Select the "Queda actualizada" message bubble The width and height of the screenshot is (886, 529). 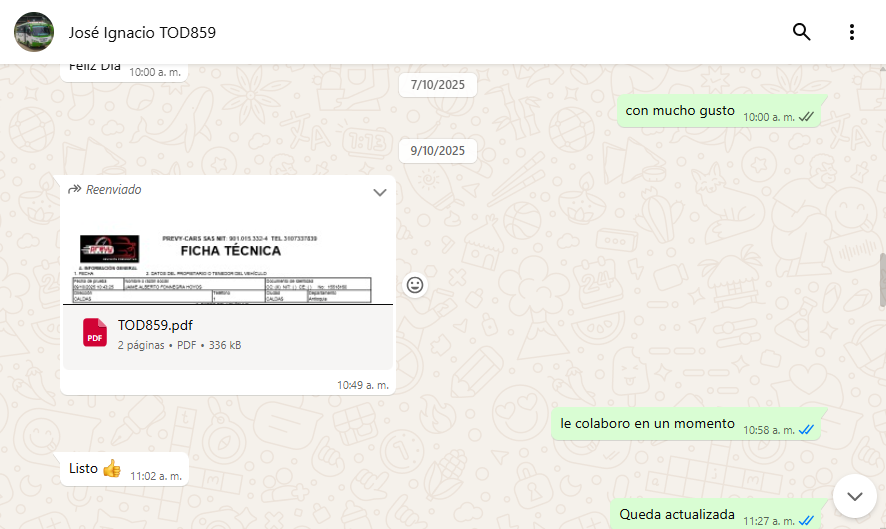[715, 514]
